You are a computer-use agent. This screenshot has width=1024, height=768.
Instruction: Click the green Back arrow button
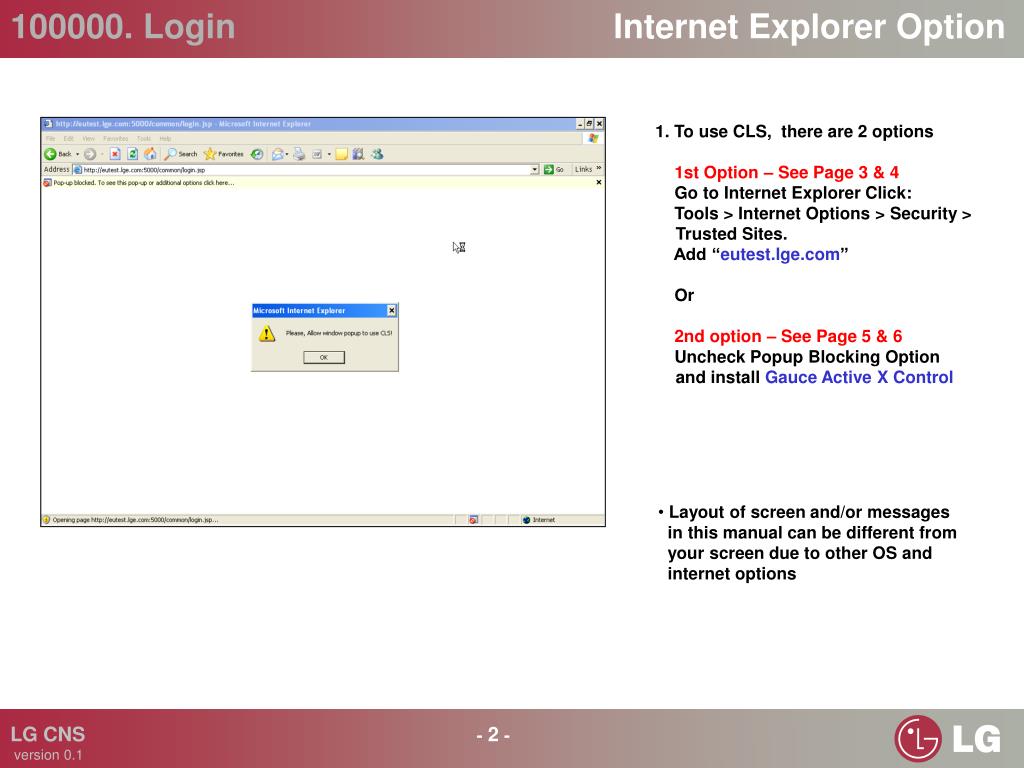coord(50,154)
